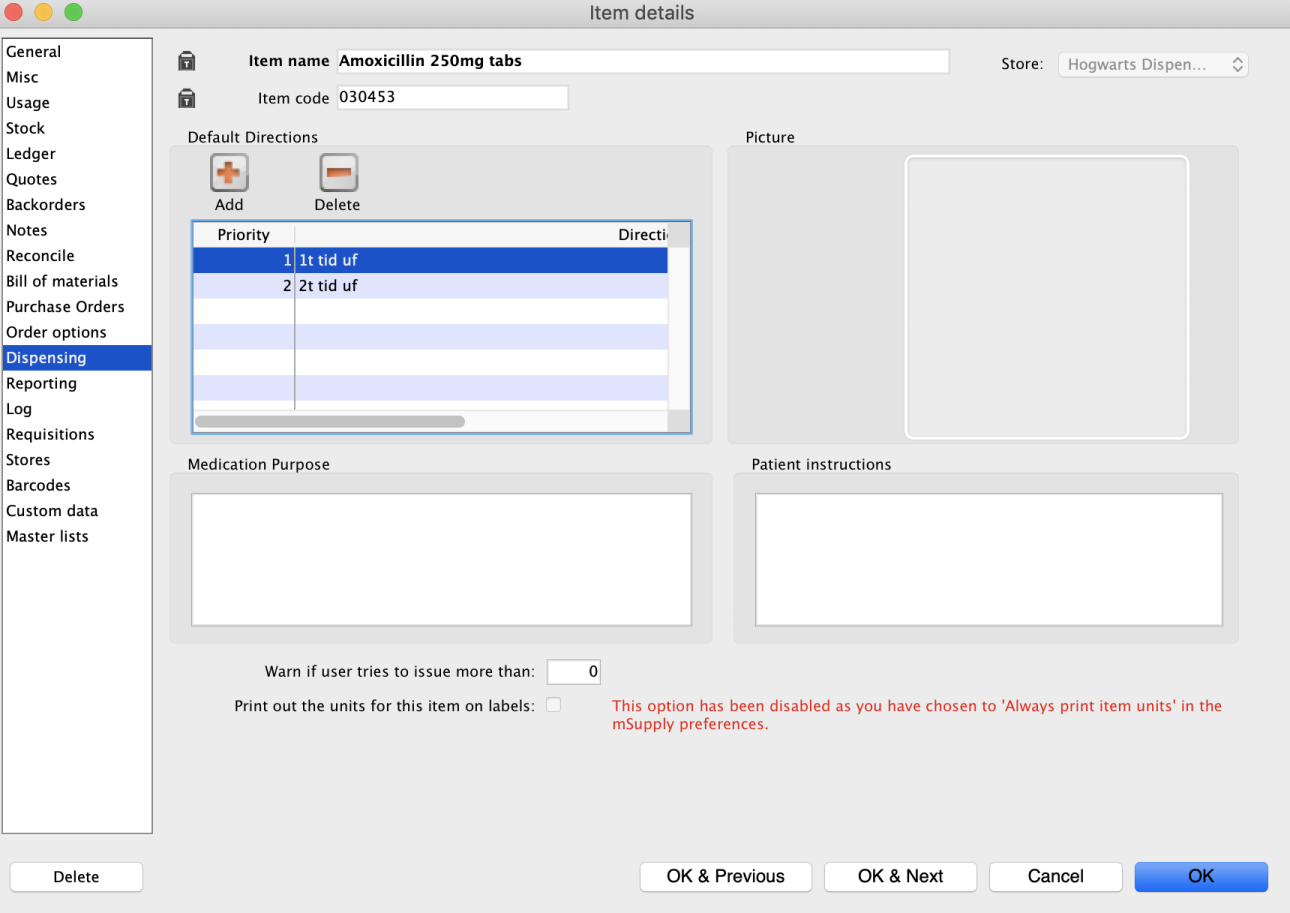Viewport: 1290px width, 913px height.
Task: Go to the Barcodes section
Action: (38, 485)
